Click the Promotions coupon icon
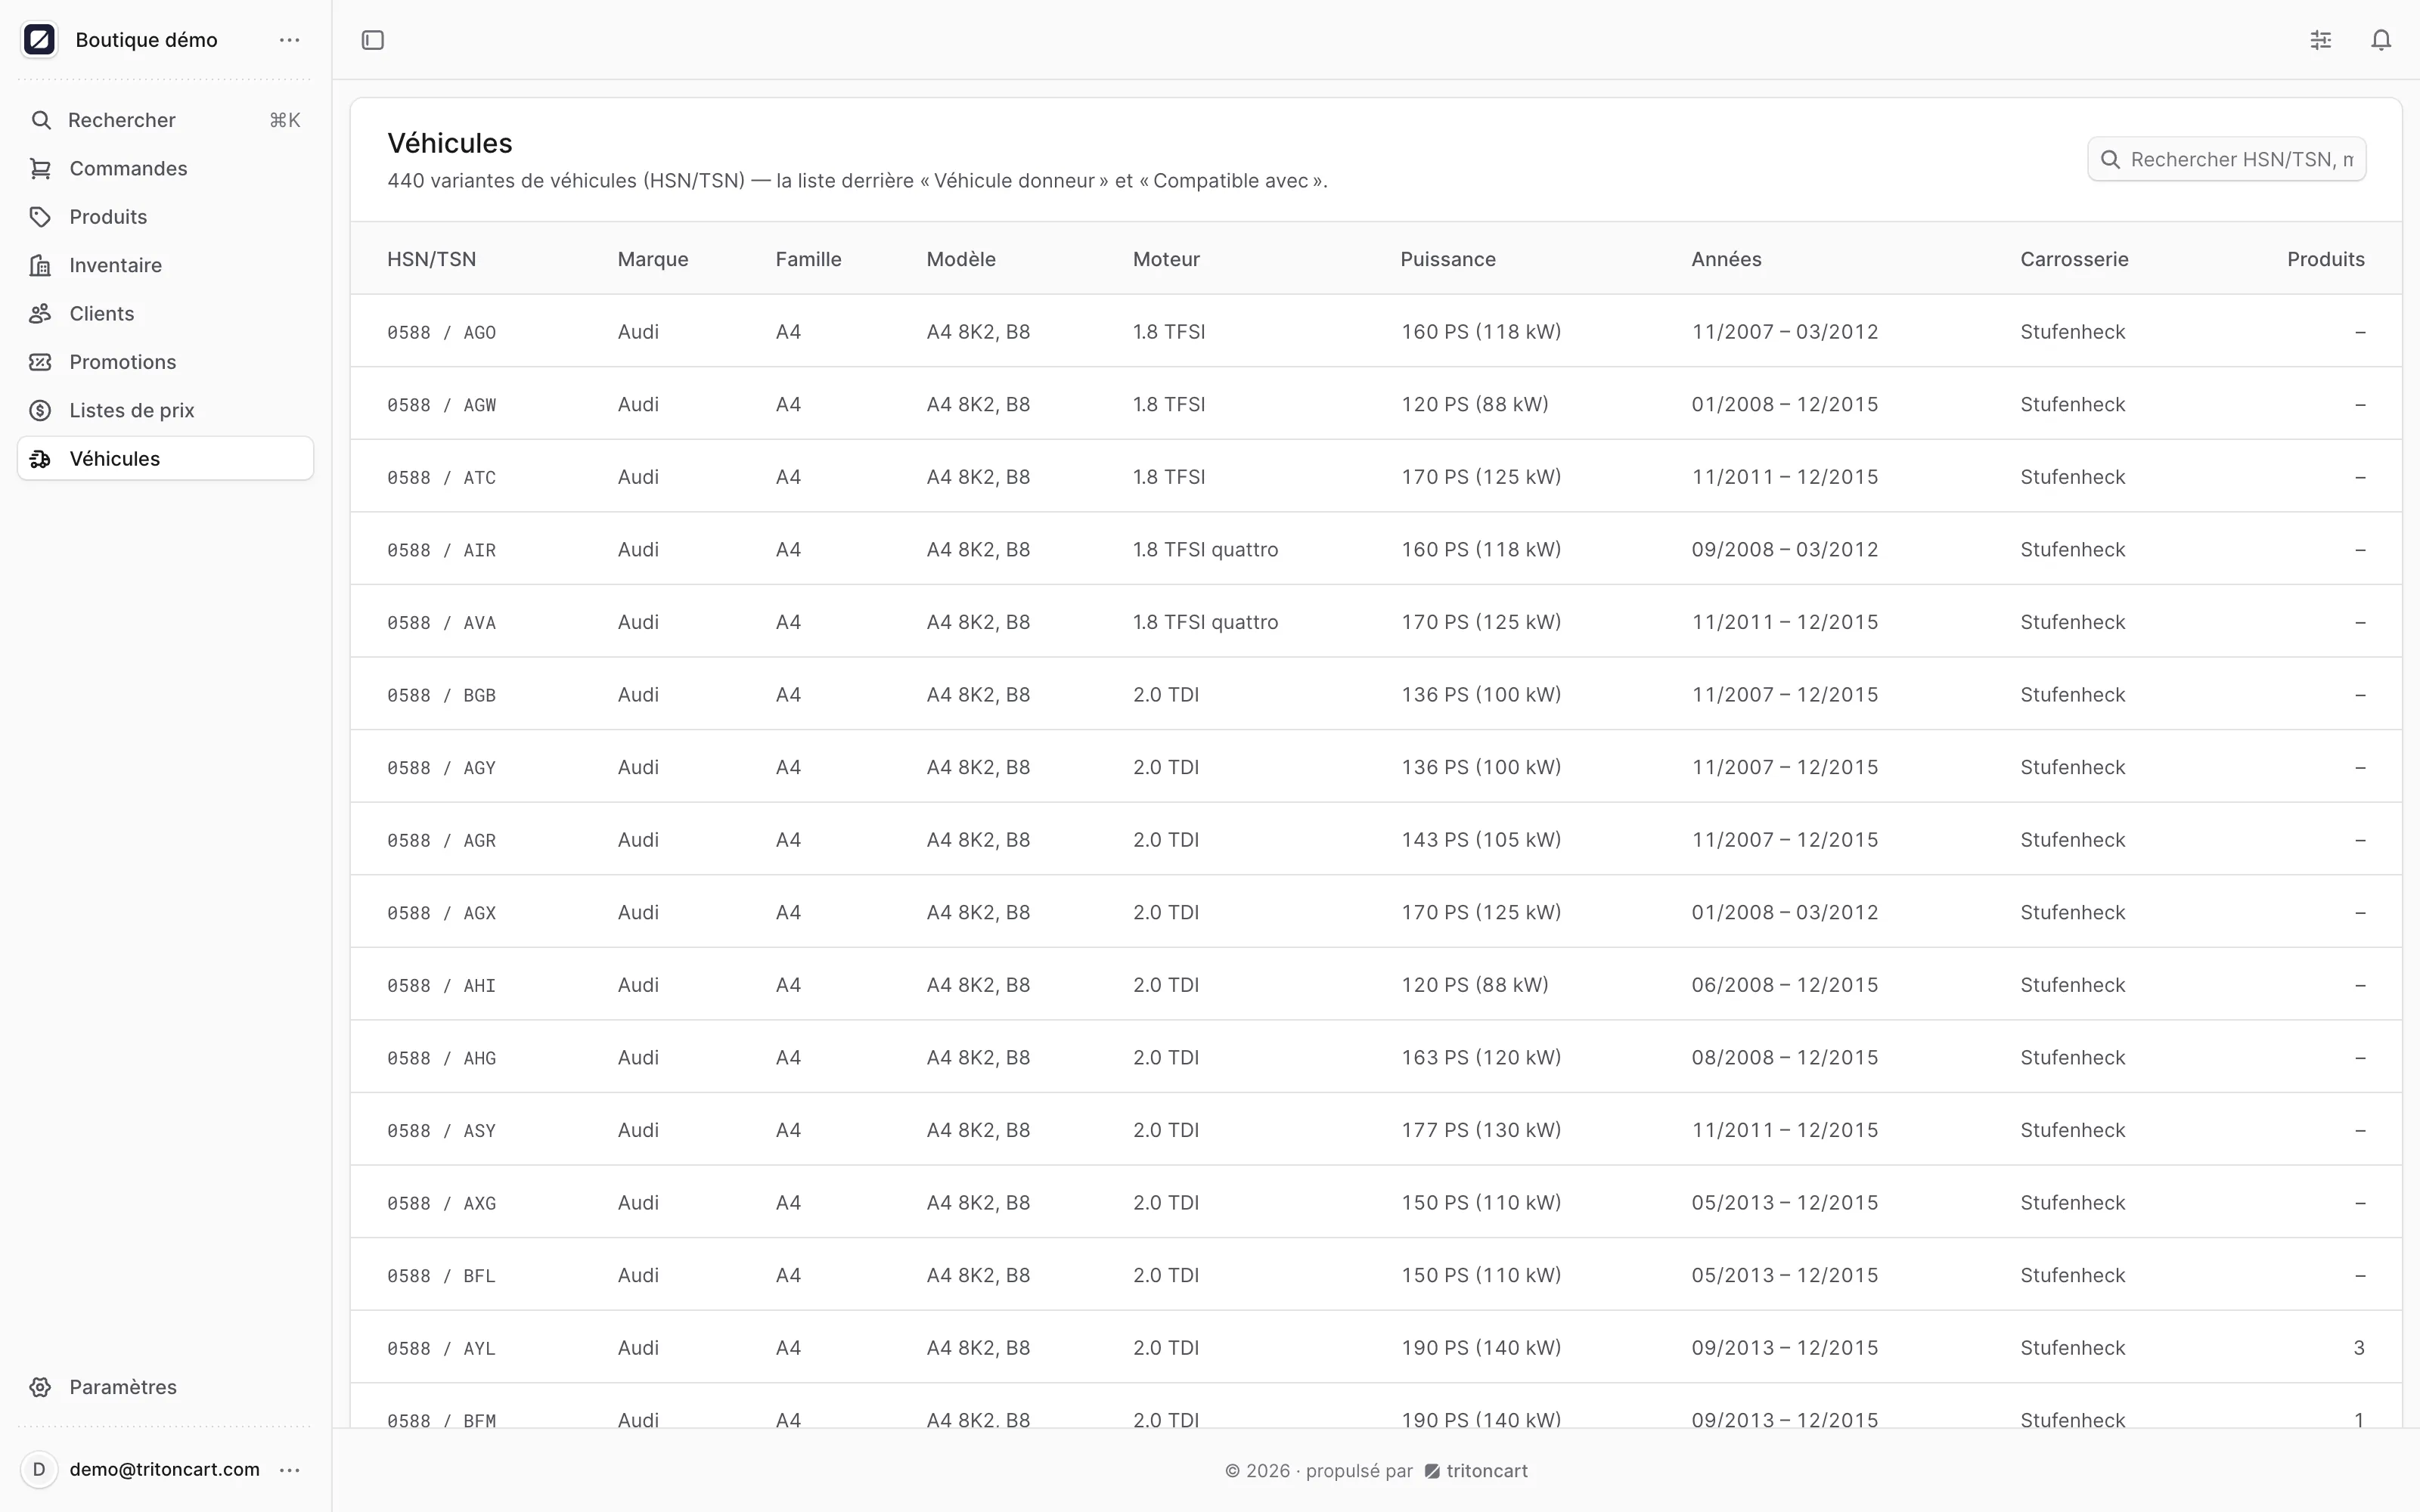This screenshot has width=2420, height=1512. (40, 362)
